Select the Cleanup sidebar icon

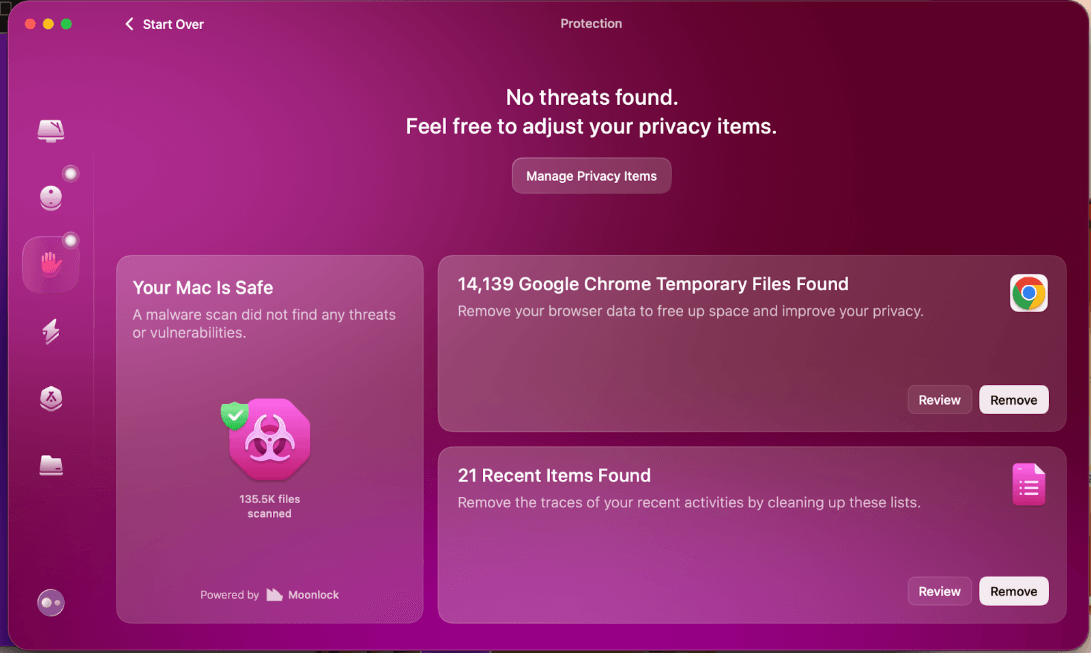(x=51, y=197)
